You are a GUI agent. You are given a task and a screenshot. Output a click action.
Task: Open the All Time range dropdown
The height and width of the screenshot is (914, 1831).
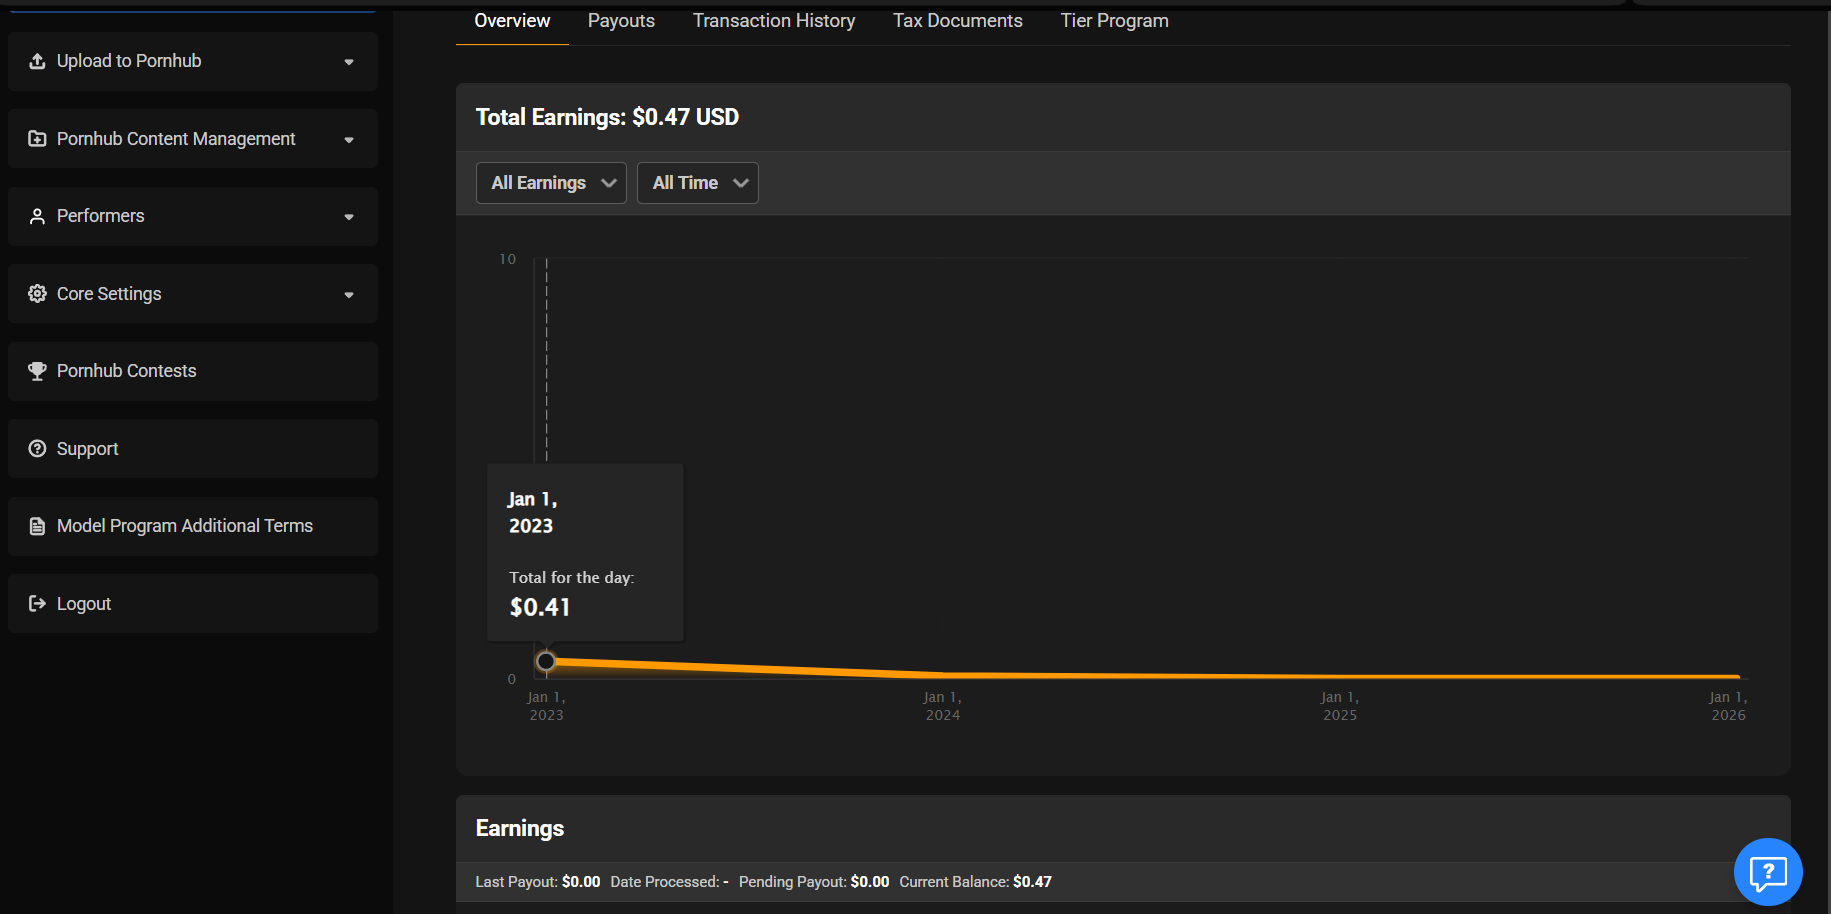coord(698,183)
